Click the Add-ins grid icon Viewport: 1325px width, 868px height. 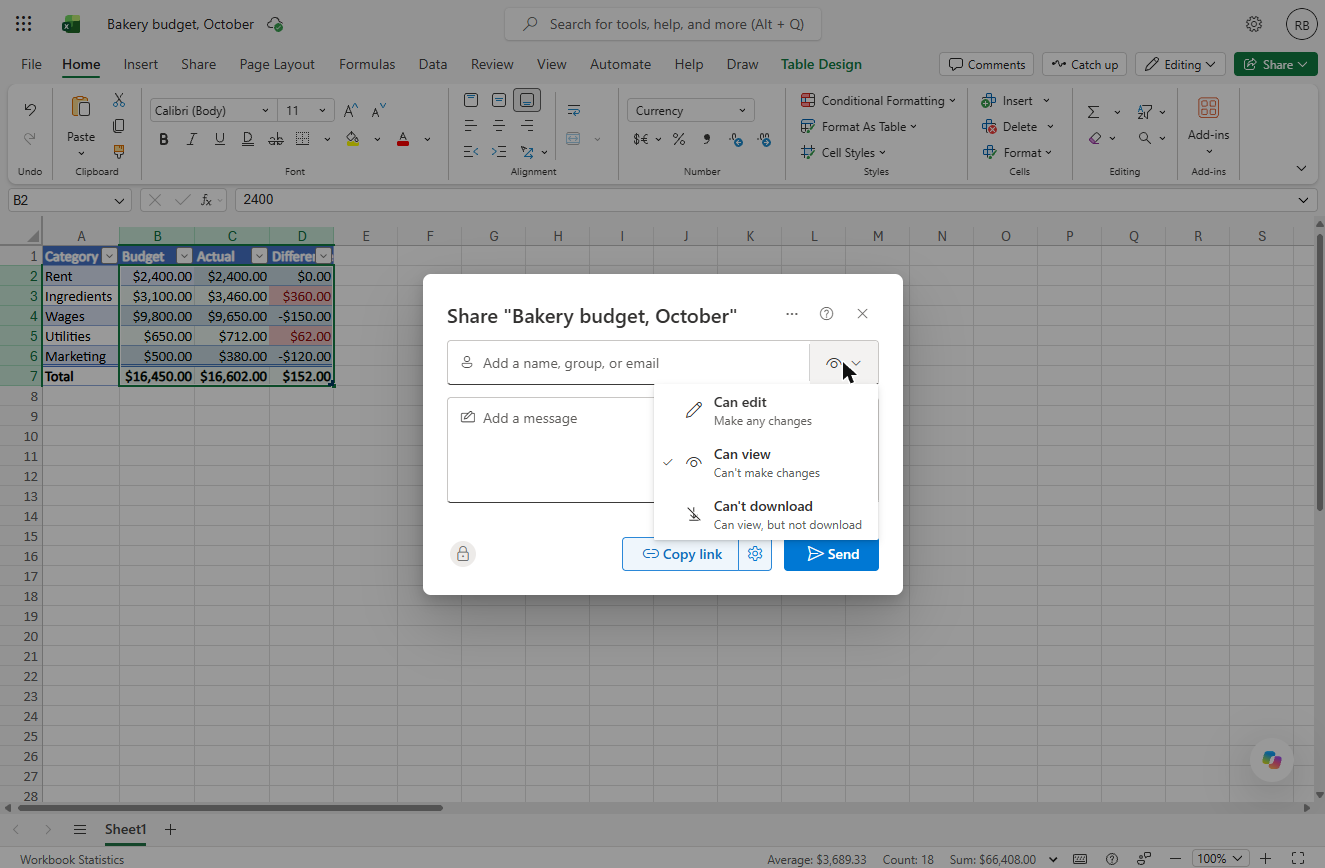pyautogui.click(x=1208, y=108)
